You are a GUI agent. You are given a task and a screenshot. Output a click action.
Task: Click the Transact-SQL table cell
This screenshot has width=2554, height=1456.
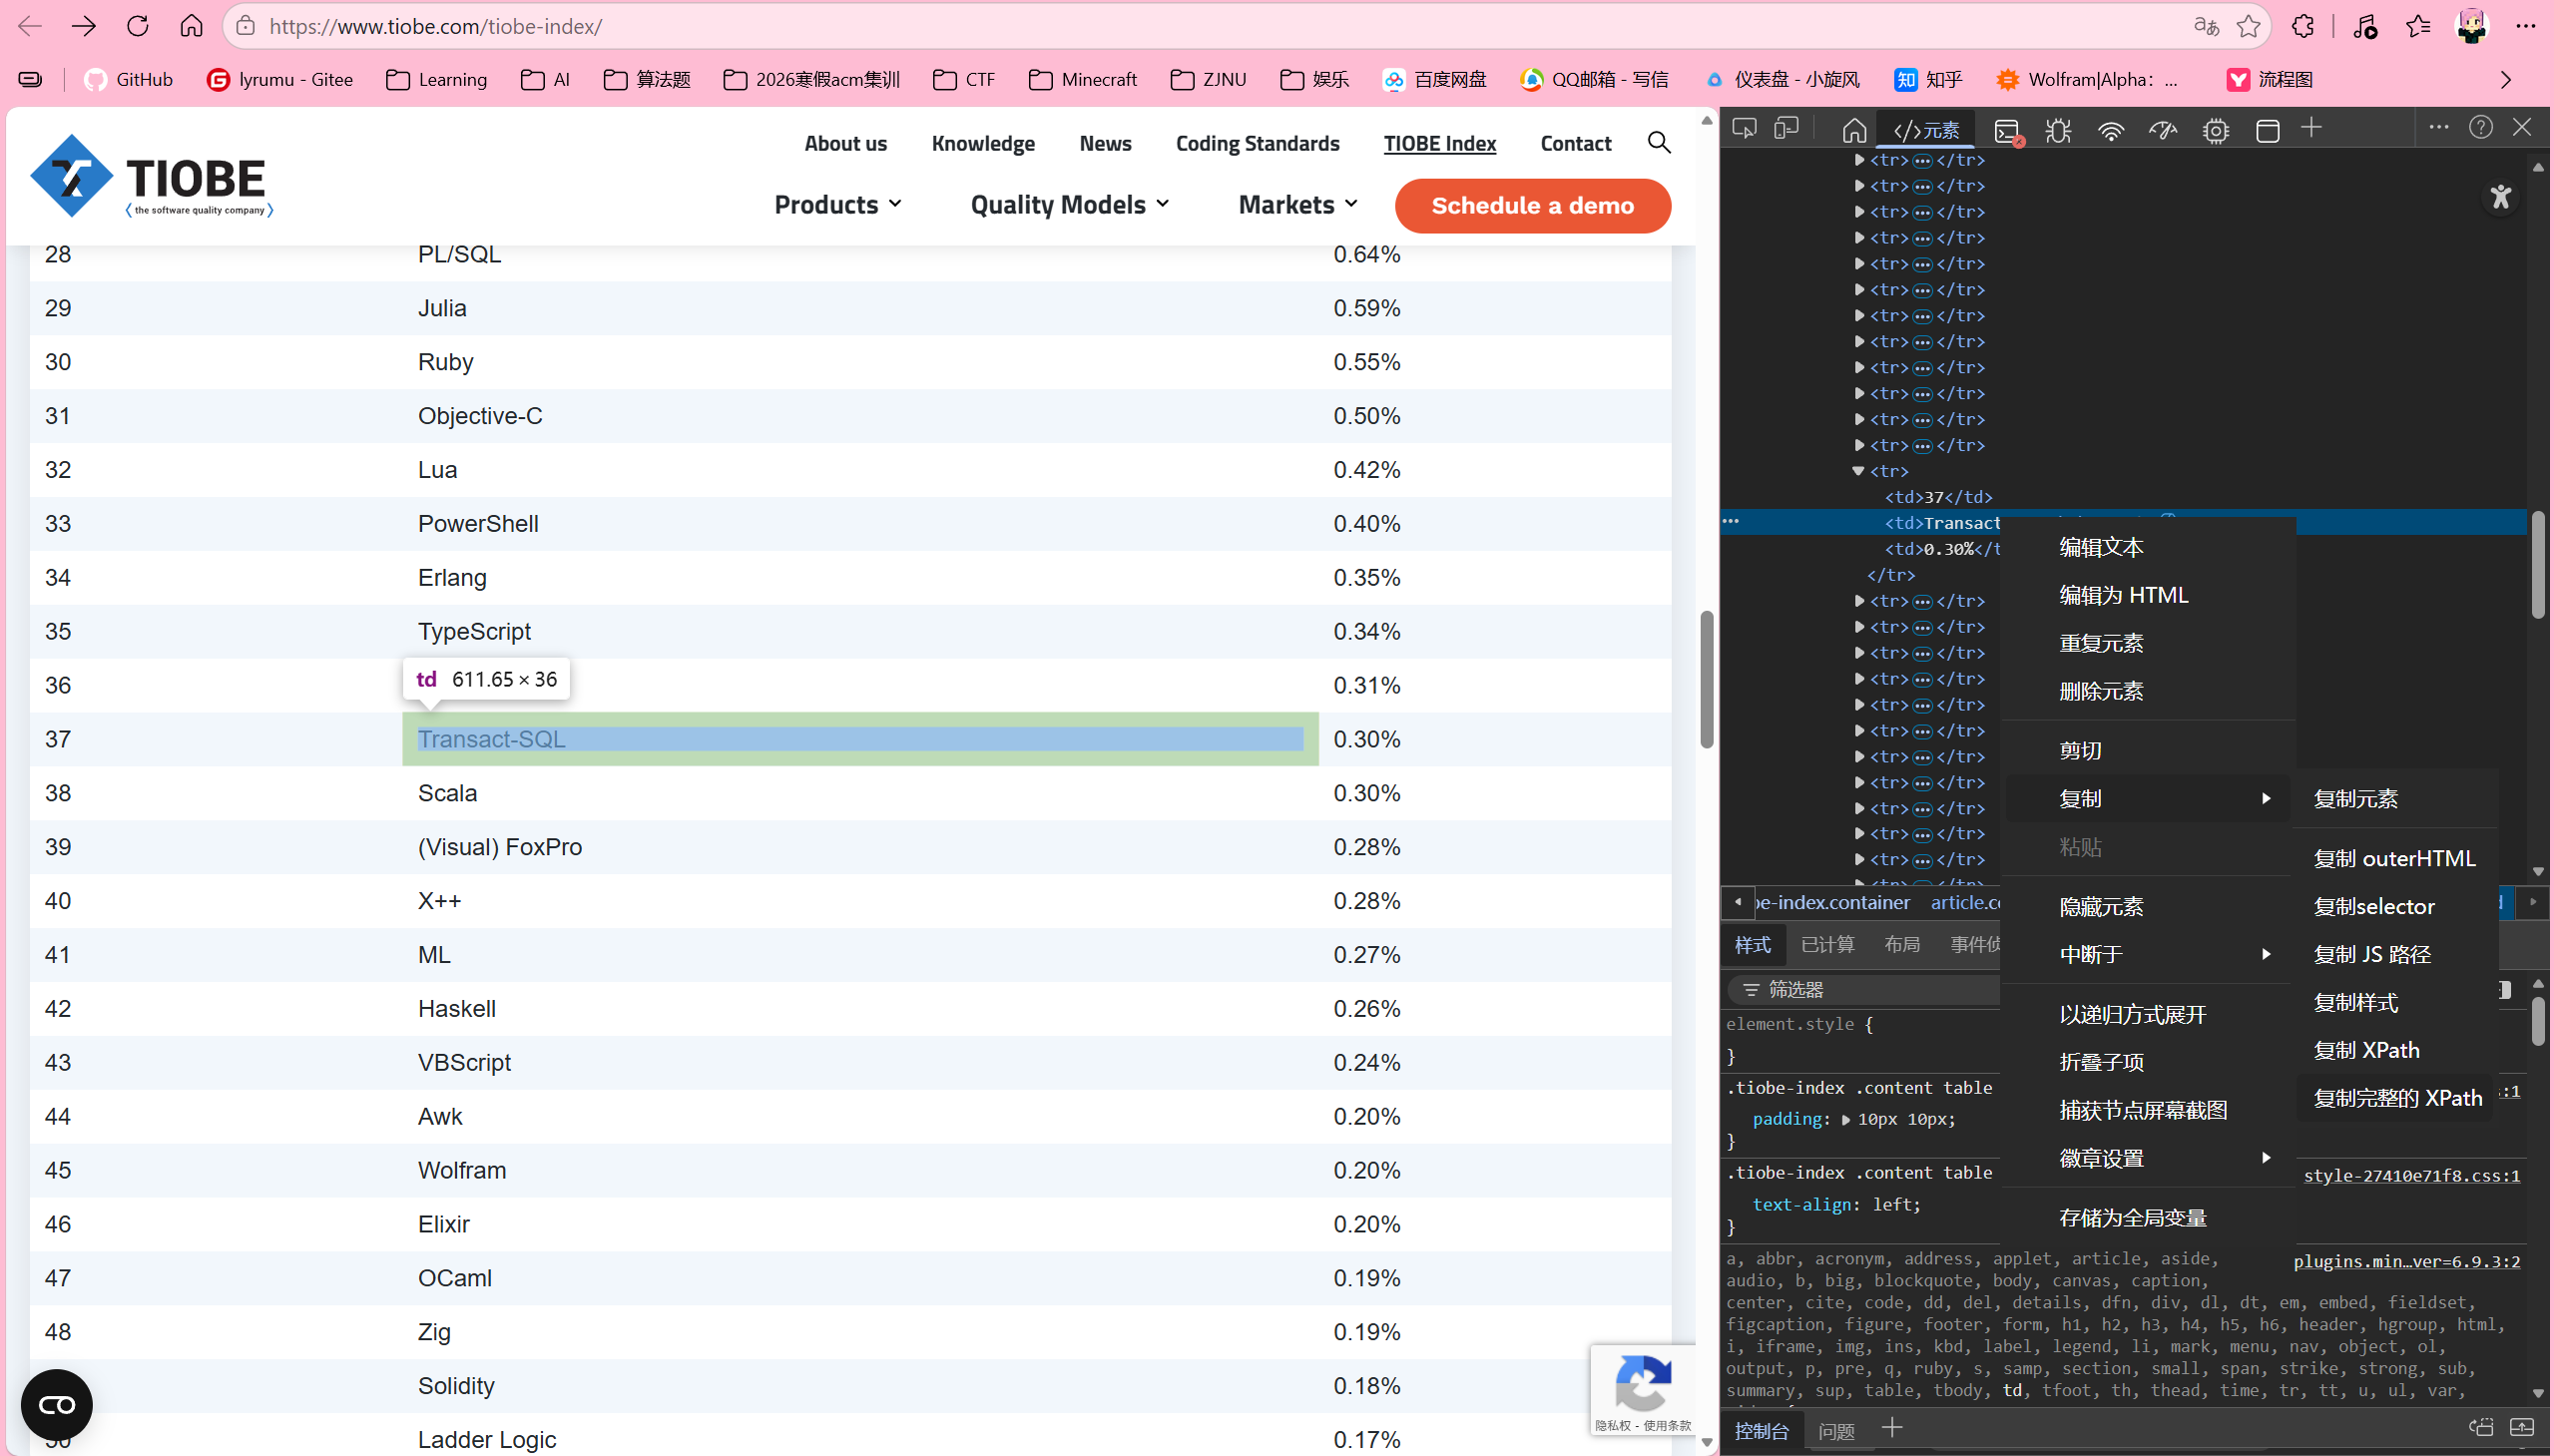pyautogui.click(x=860, y=739)
